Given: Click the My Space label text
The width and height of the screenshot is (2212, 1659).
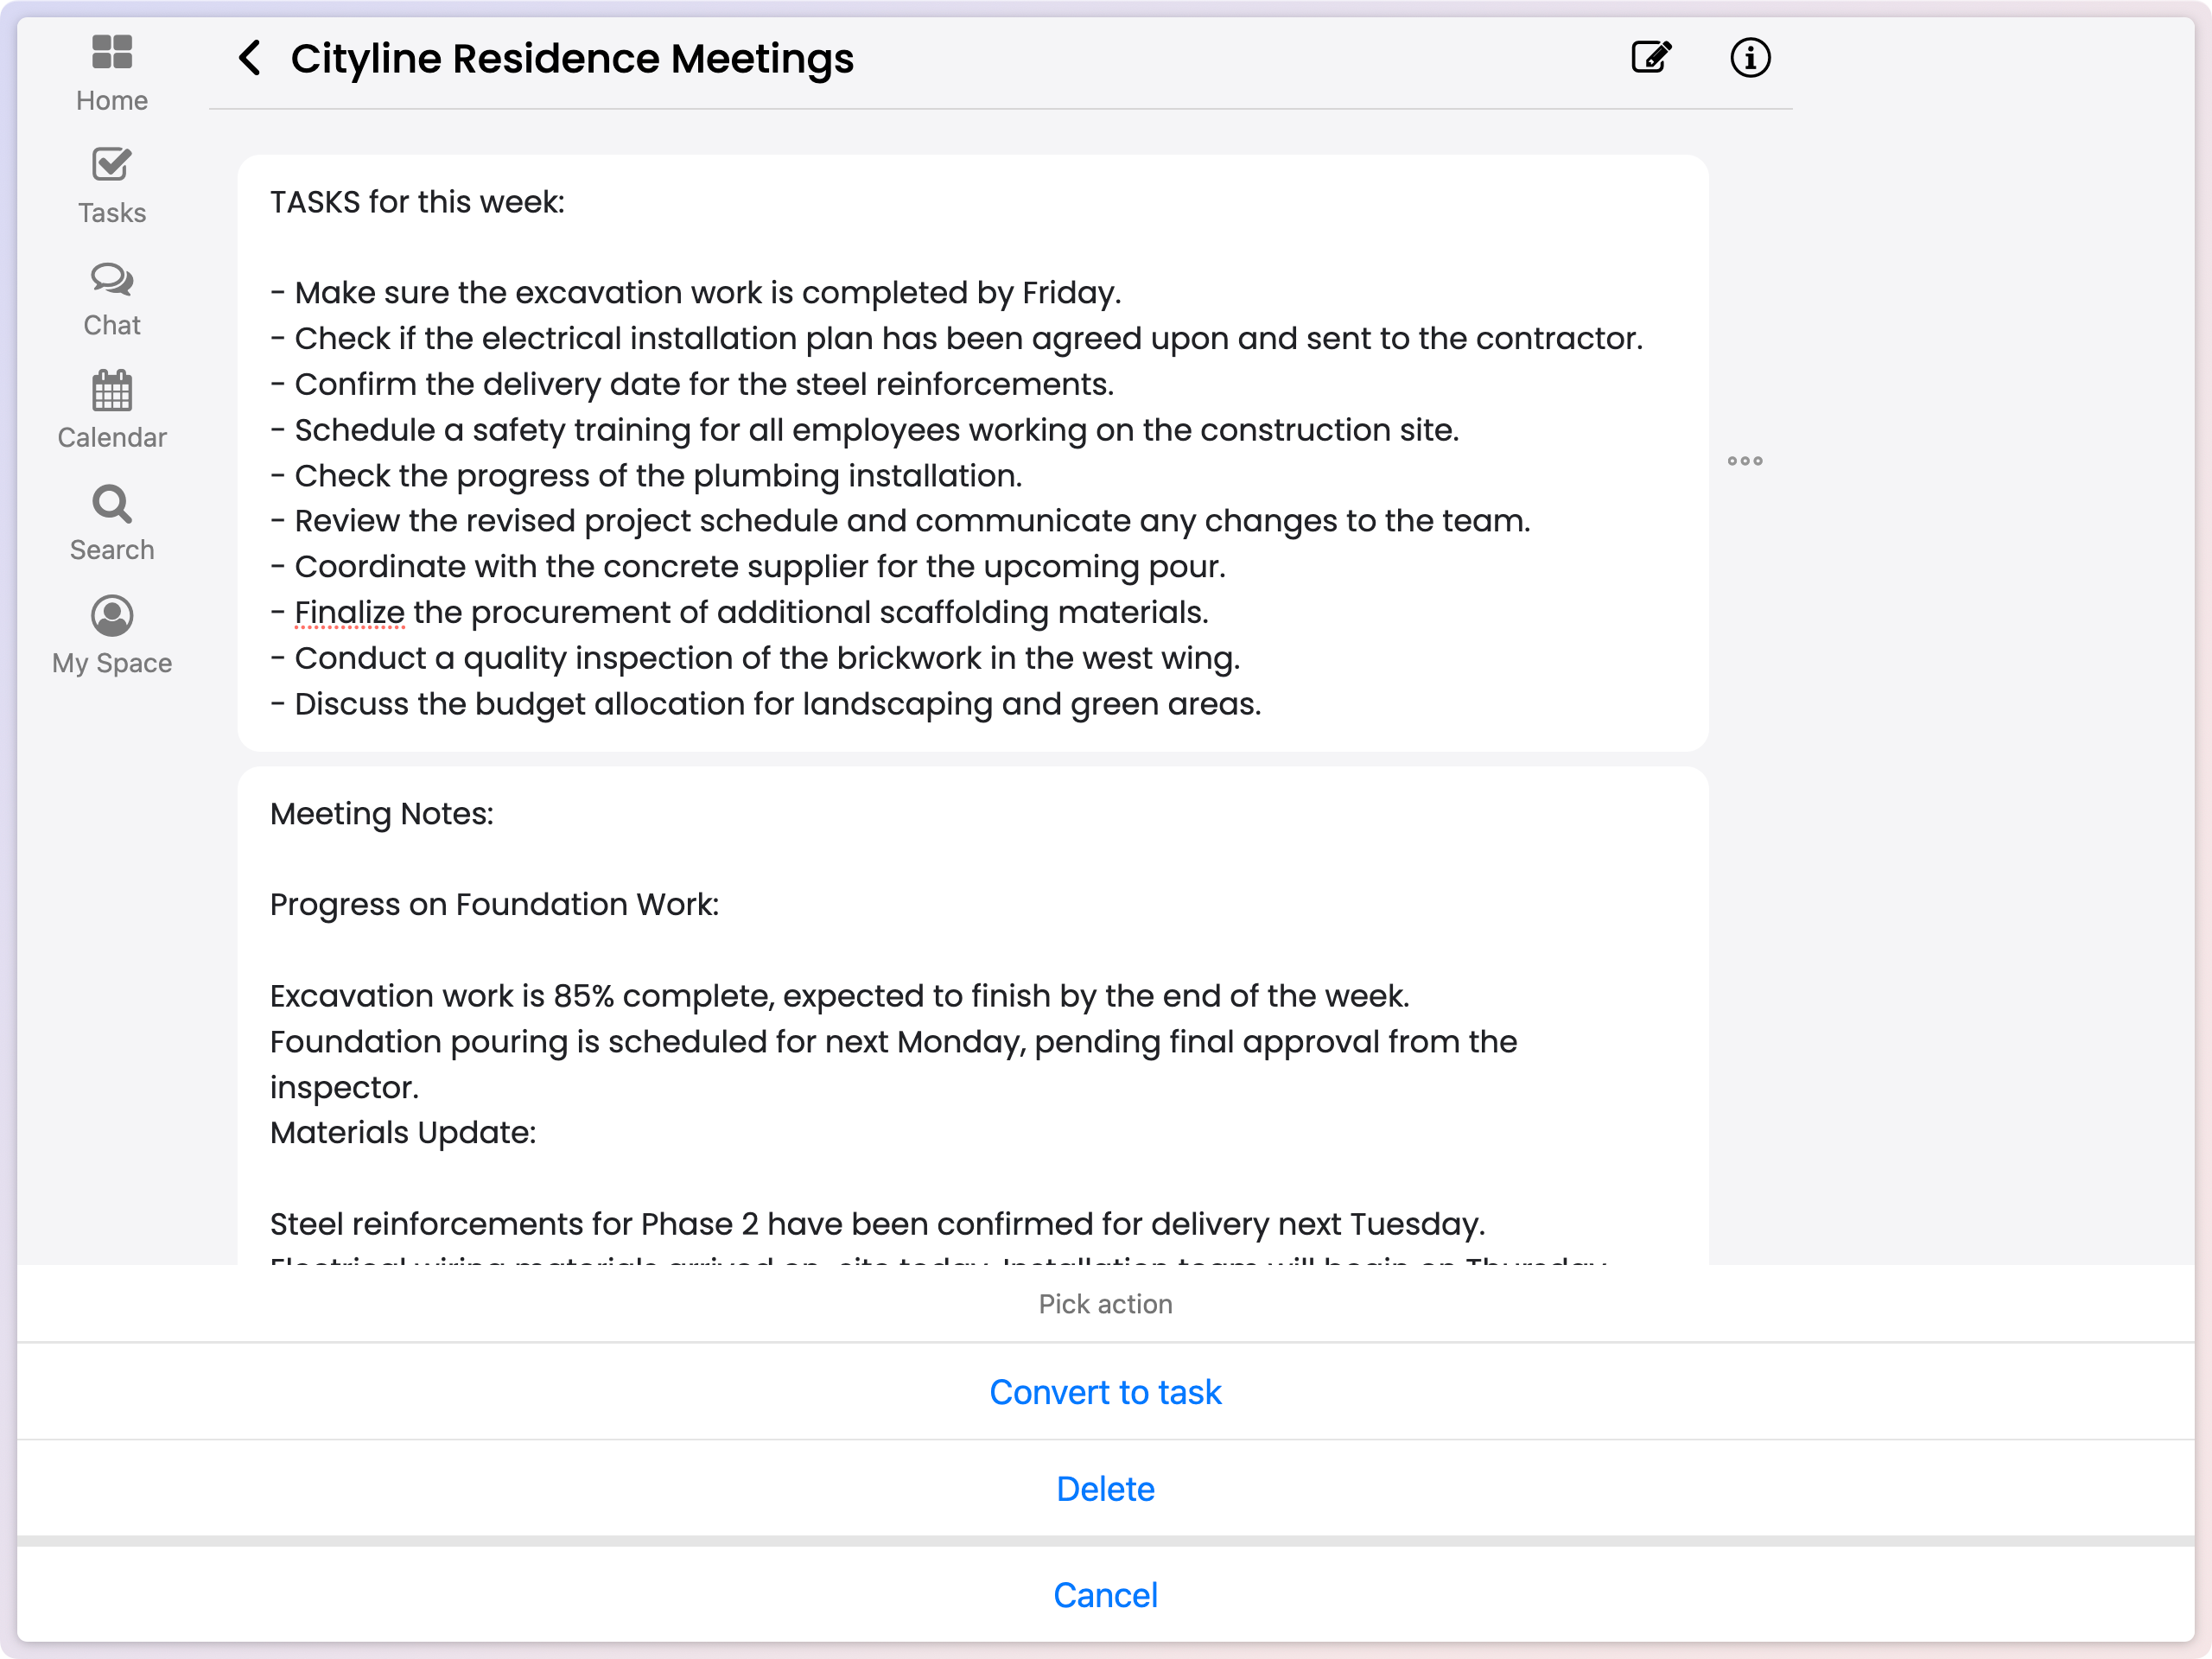Looking at the screenshot, I should tap(112, 663).
